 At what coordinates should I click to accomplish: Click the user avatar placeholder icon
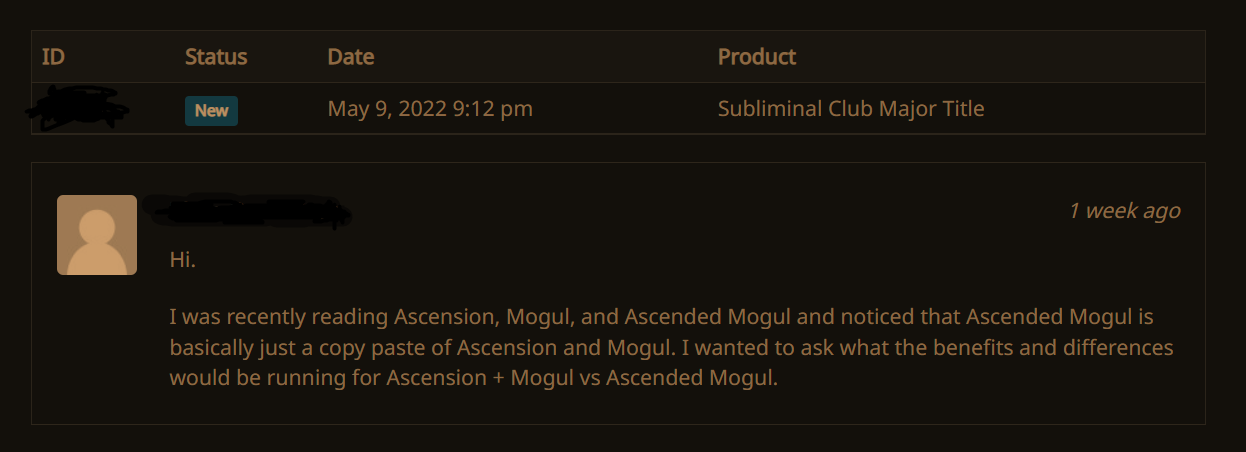click(97, 235)
